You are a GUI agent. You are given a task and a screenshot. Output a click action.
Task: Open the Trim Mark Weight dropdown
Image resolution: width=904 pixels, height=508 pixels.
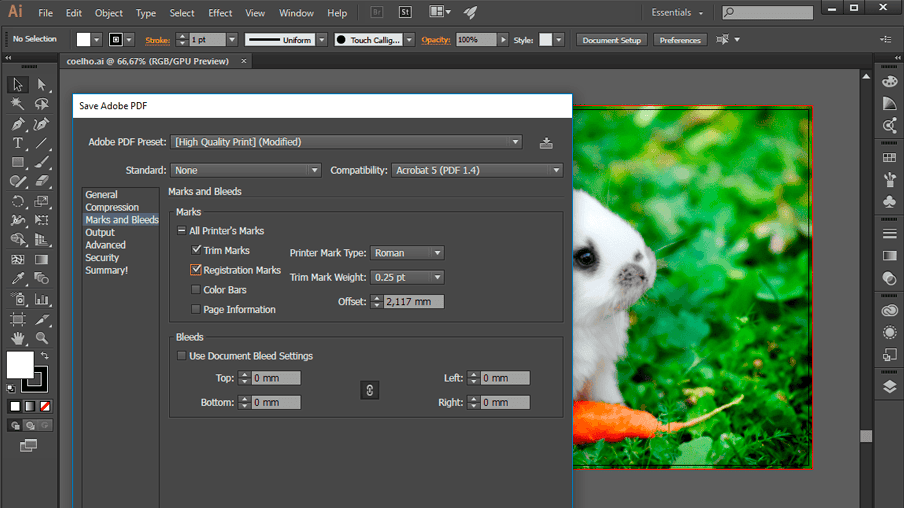[406, 277]
